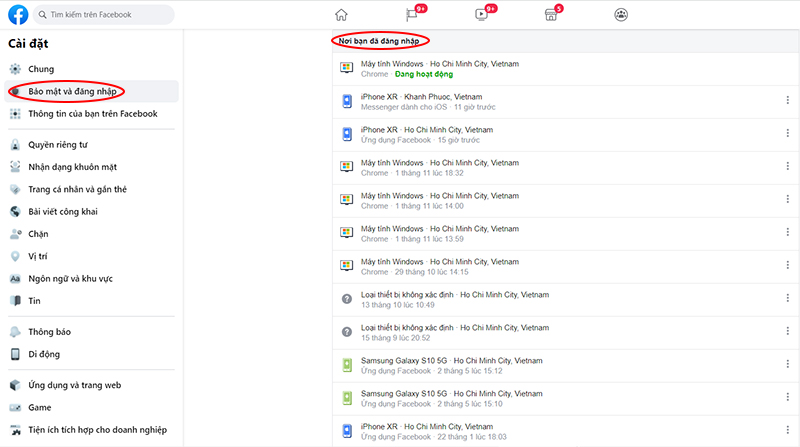Click the Chung gear icon

click(x=15, y=69)
